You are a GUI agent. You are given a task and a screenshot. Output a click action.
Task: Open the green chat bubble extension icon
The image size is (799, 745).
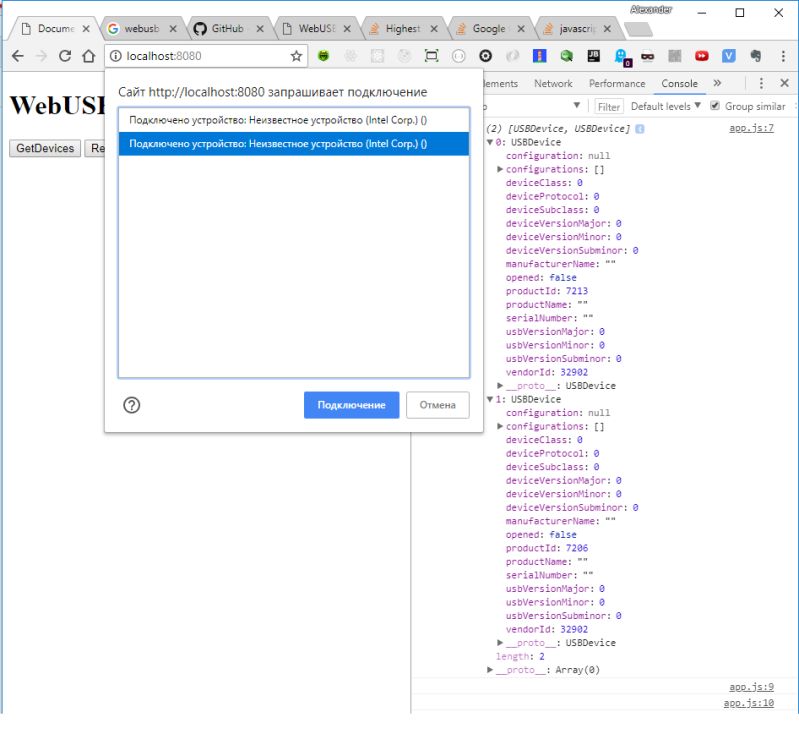567,56
